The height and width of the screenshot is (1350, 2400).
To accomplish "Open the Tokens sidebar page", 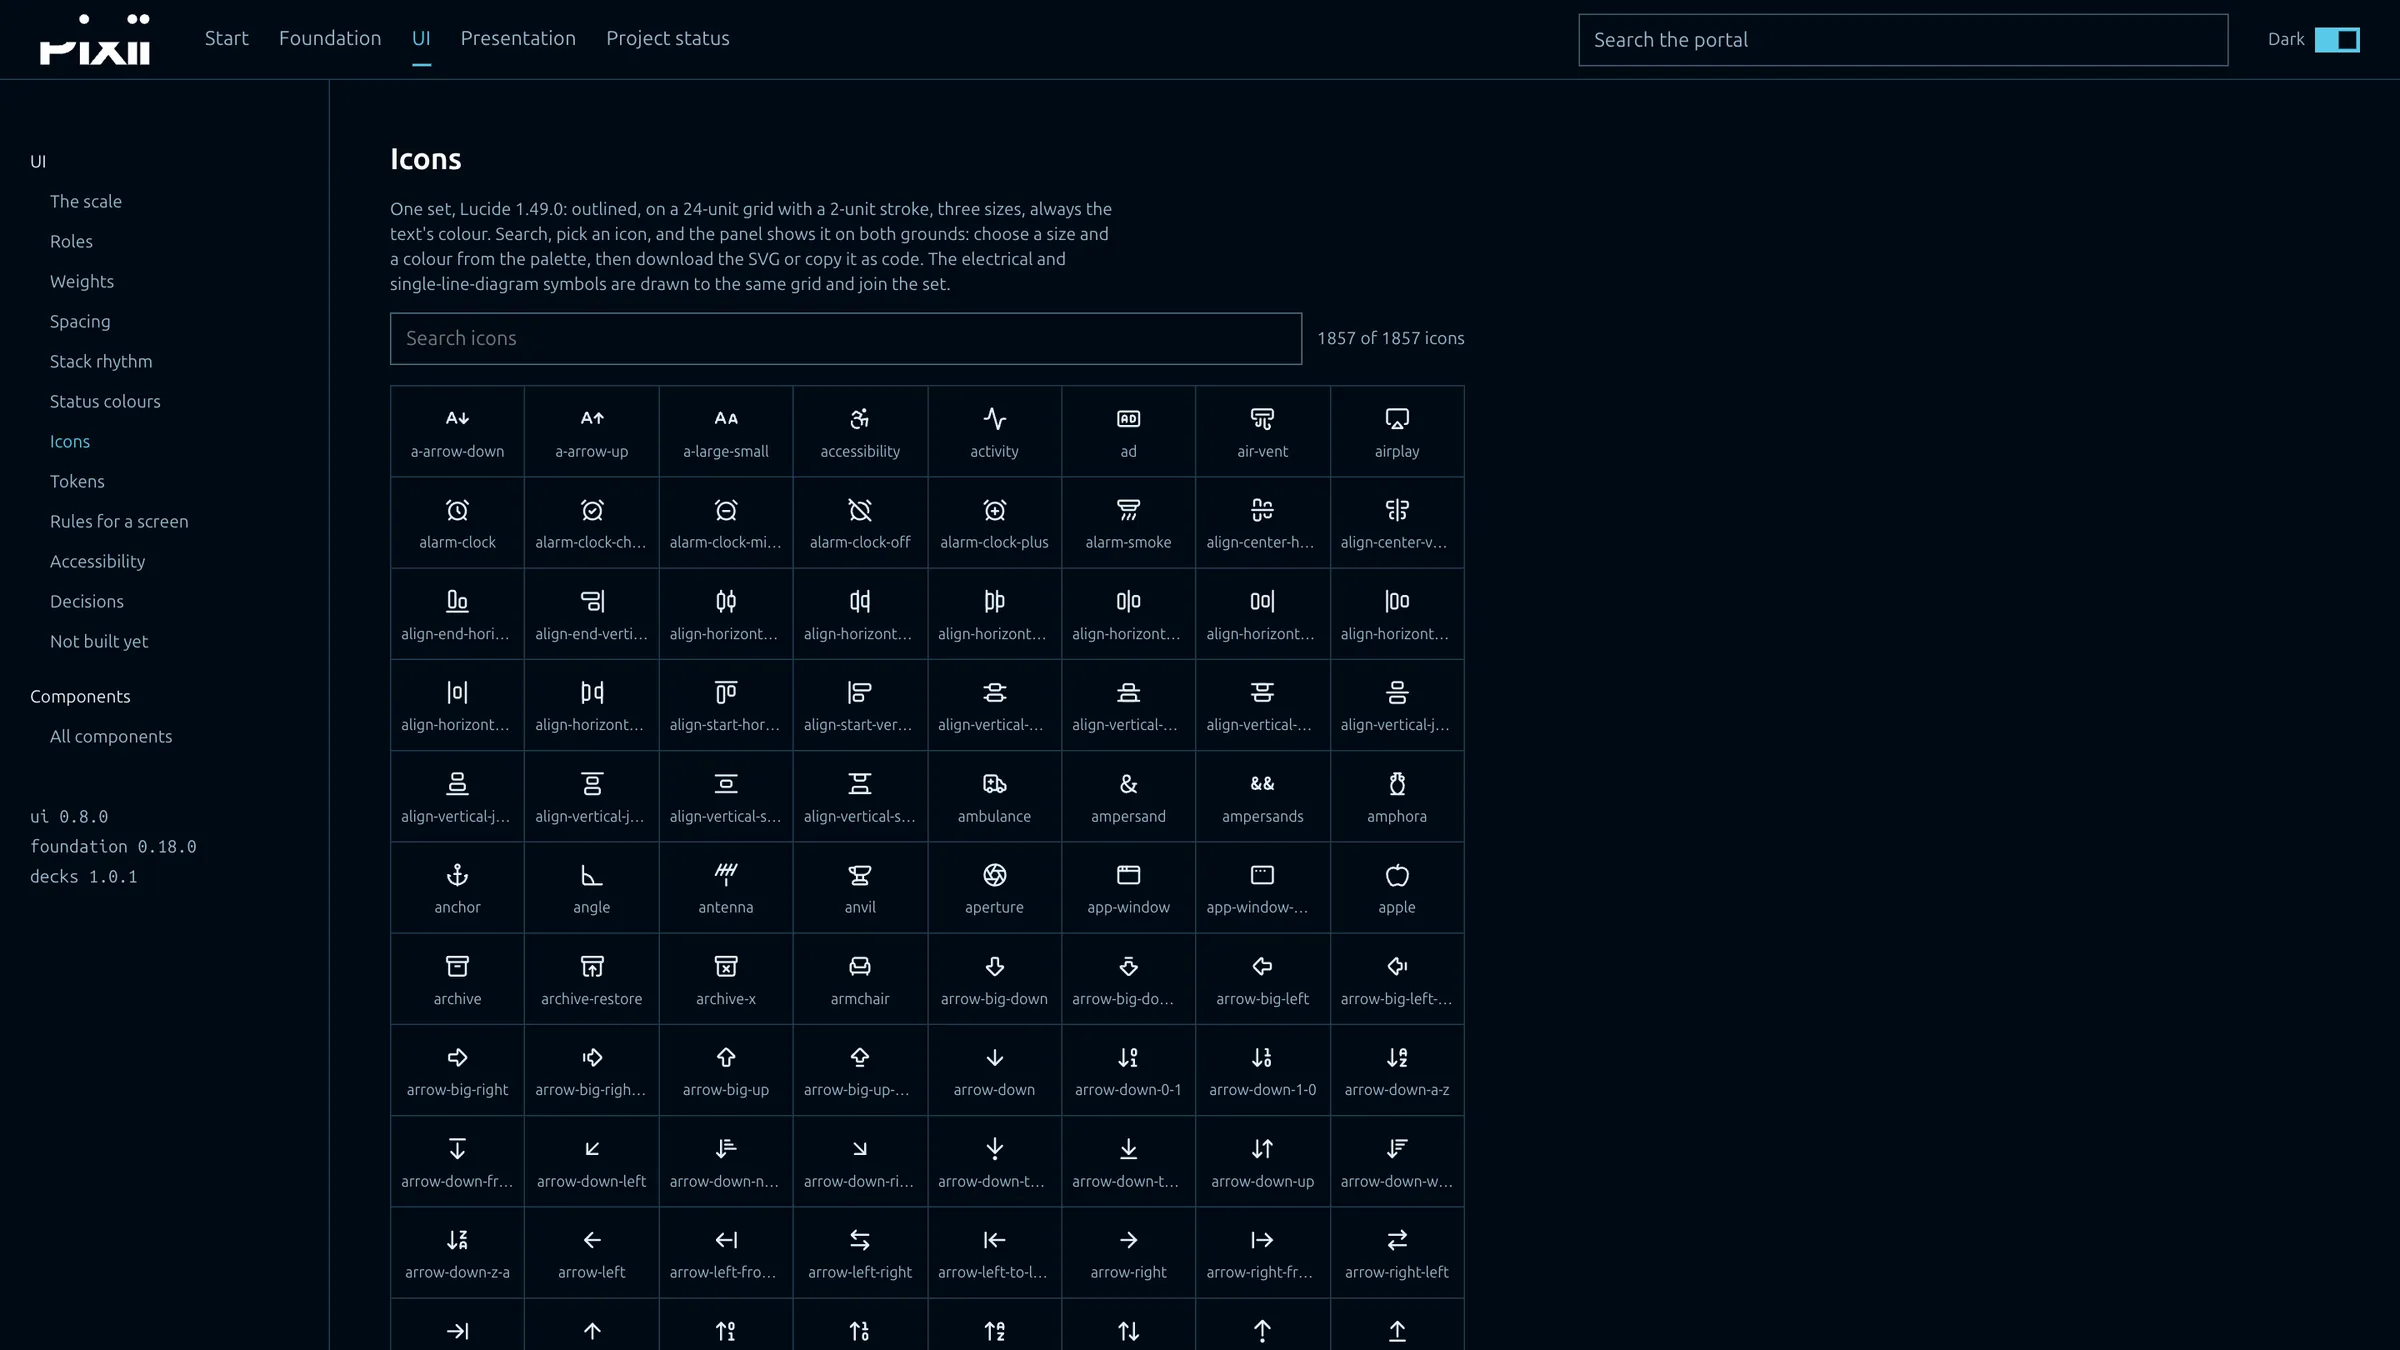I will (x=77, y=481).
